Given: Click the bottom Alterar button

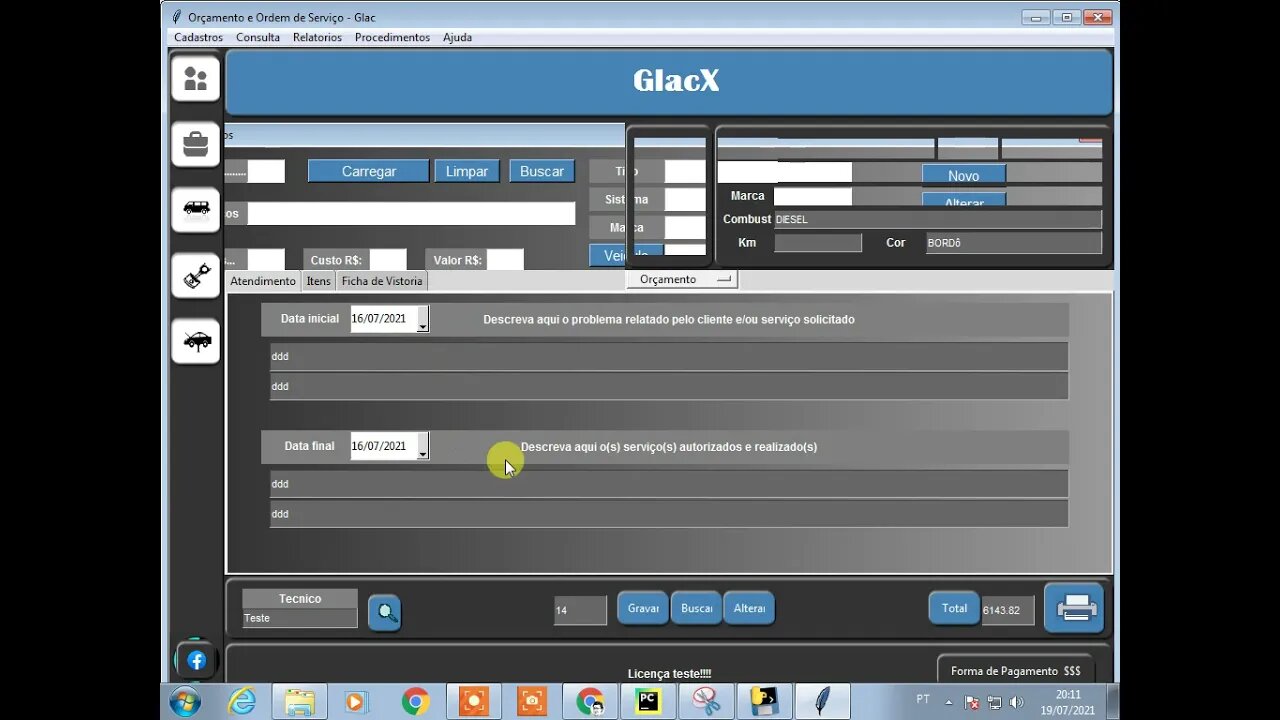Looking at the screenshot, I should [749, 608].
